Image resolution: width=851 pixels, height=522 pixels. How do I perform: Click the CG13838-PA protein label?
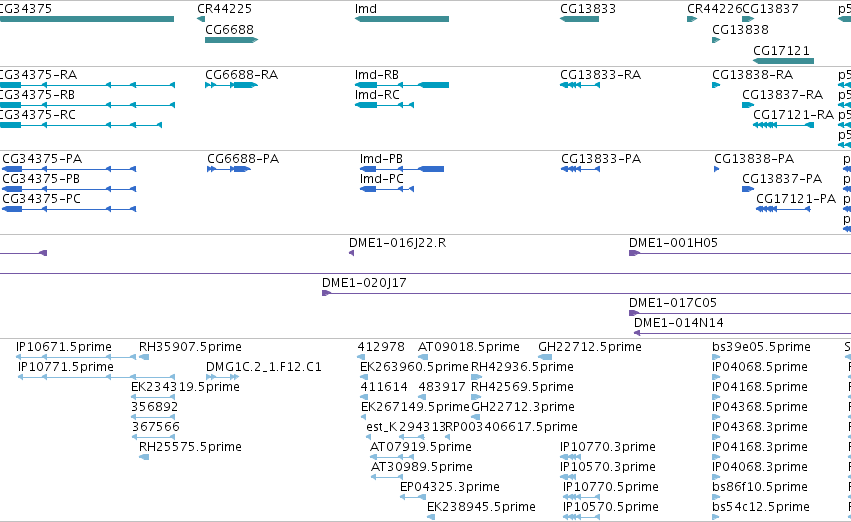click(x=754, y=158)
